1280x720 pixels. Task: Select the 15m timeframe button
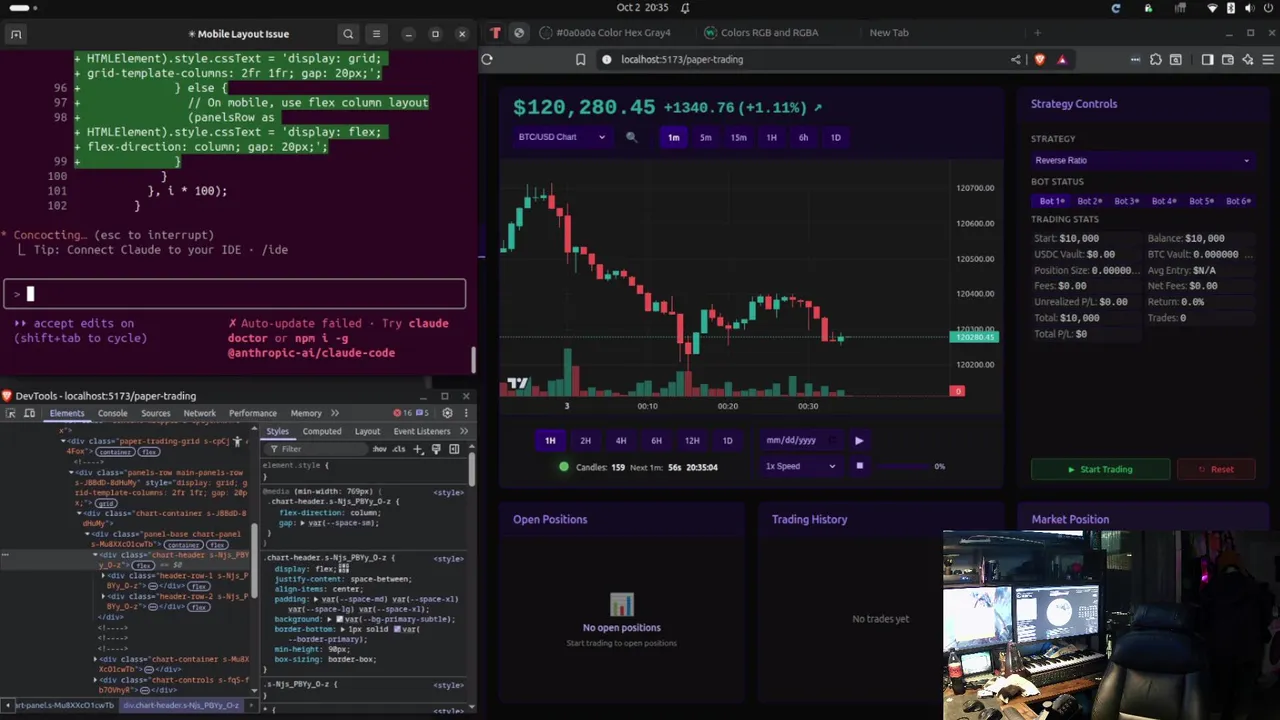point(738,137)
